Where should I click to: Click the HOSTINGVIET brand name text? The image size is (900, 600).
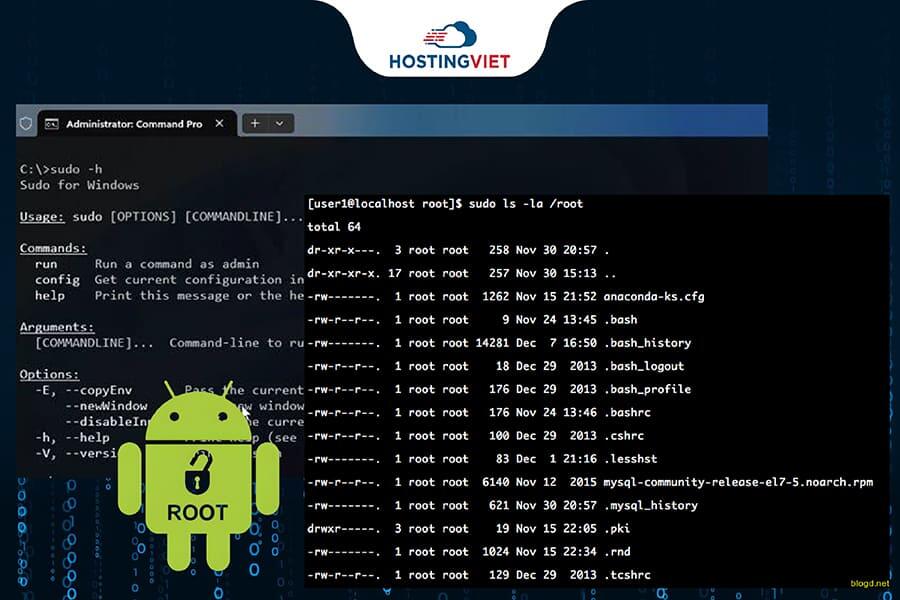[x=449, y=62]
